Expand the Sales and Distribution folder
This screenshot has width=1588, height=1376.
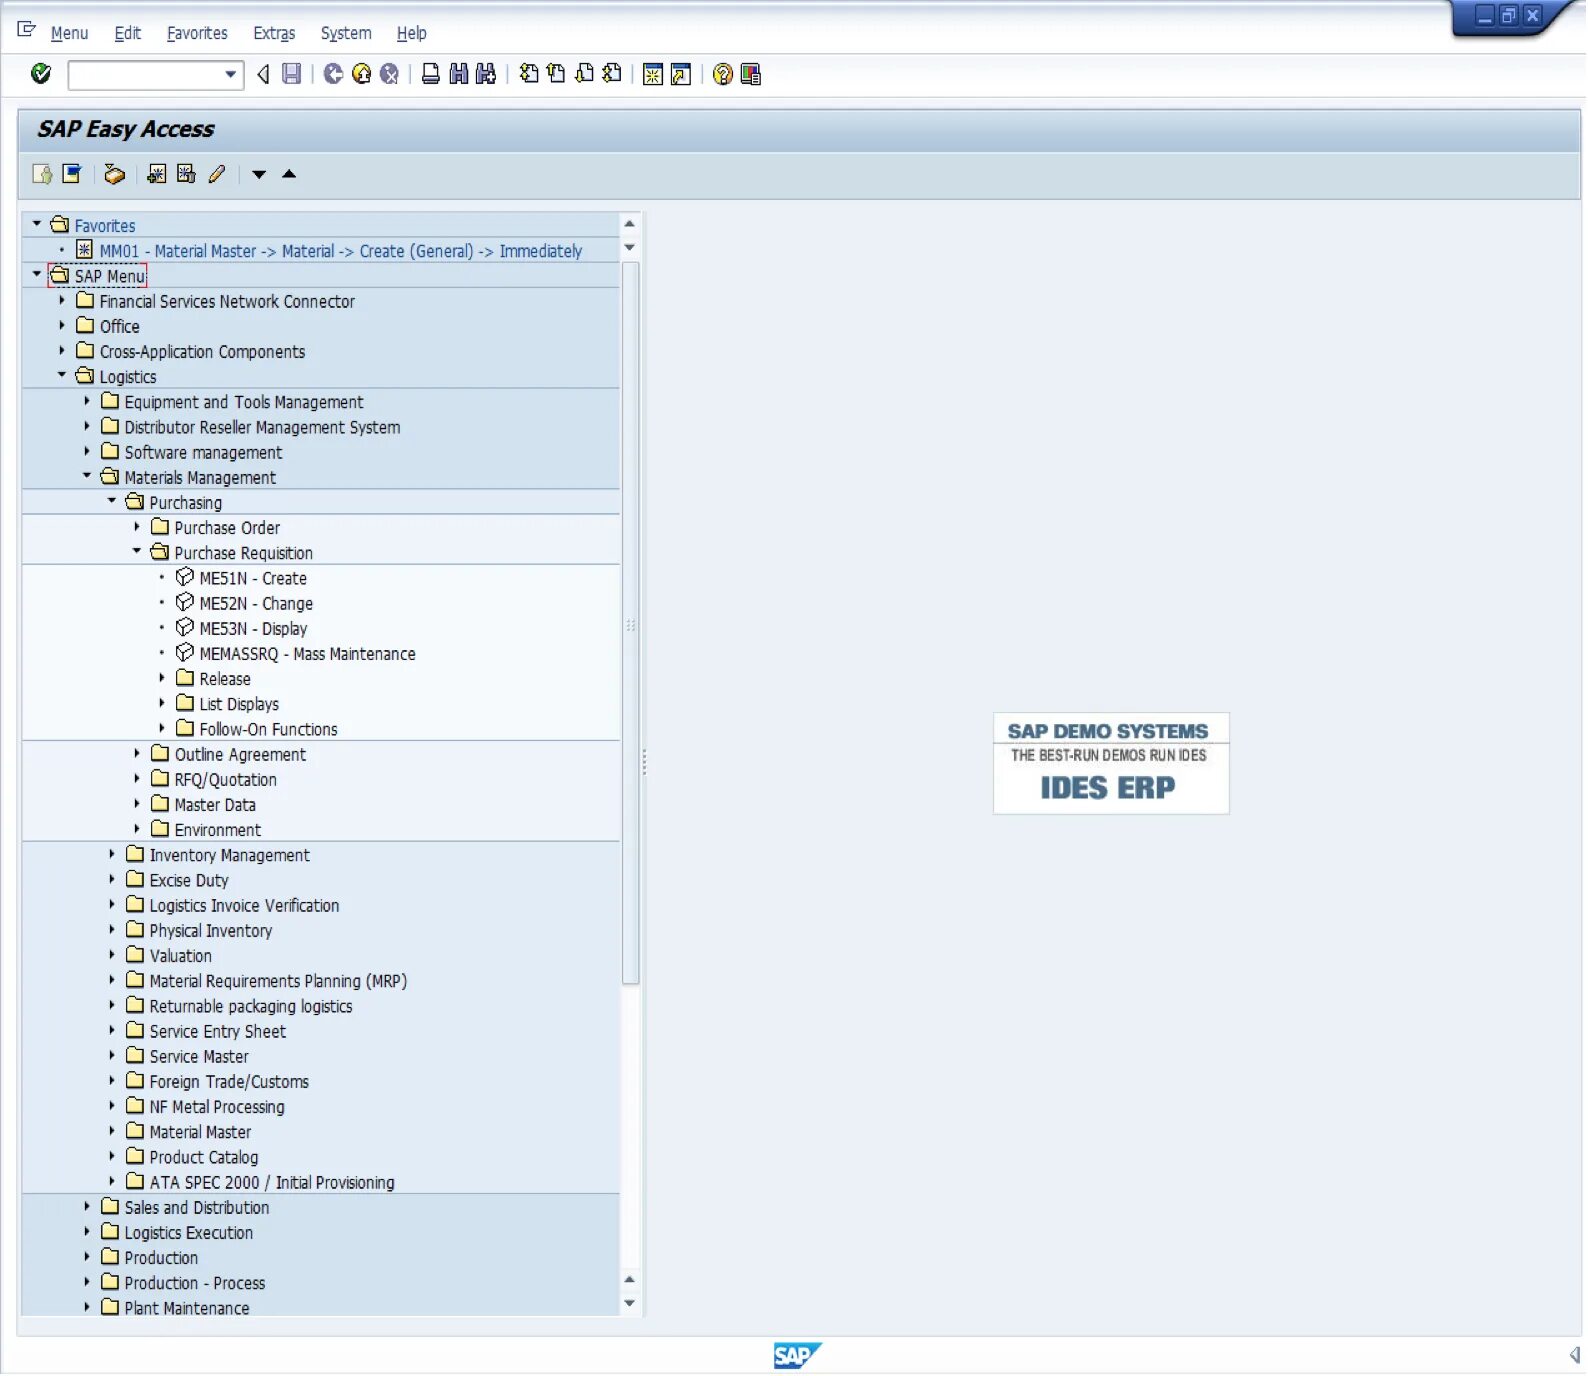(87, 1207)
